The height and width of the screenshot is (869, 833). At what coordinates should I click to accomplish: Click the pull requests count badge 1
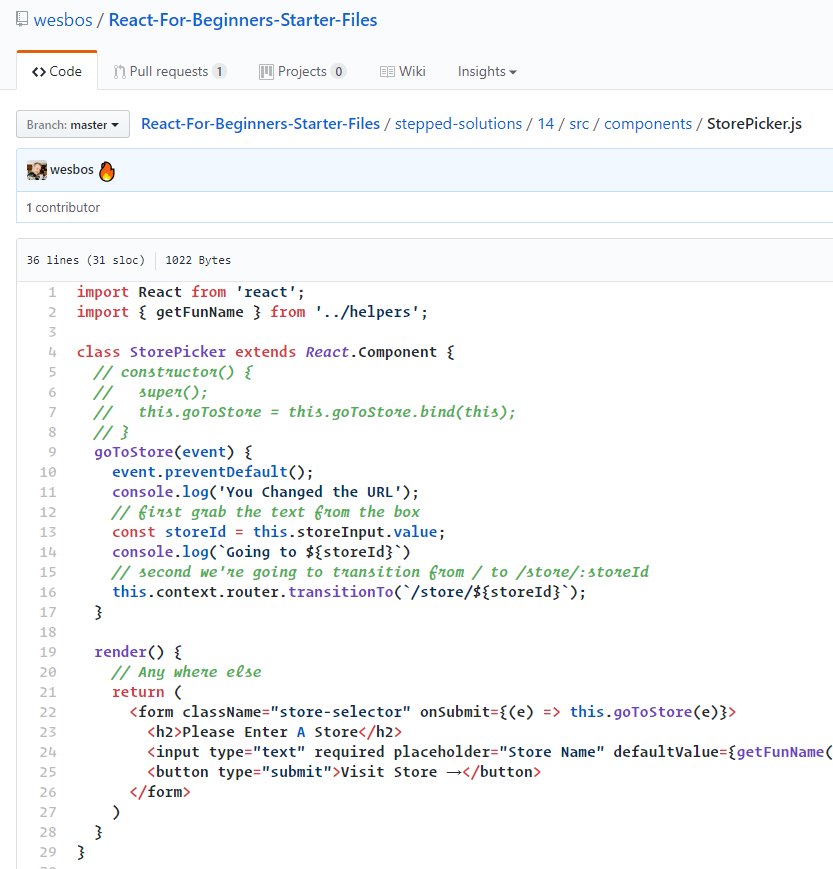(x=219, y=71)
